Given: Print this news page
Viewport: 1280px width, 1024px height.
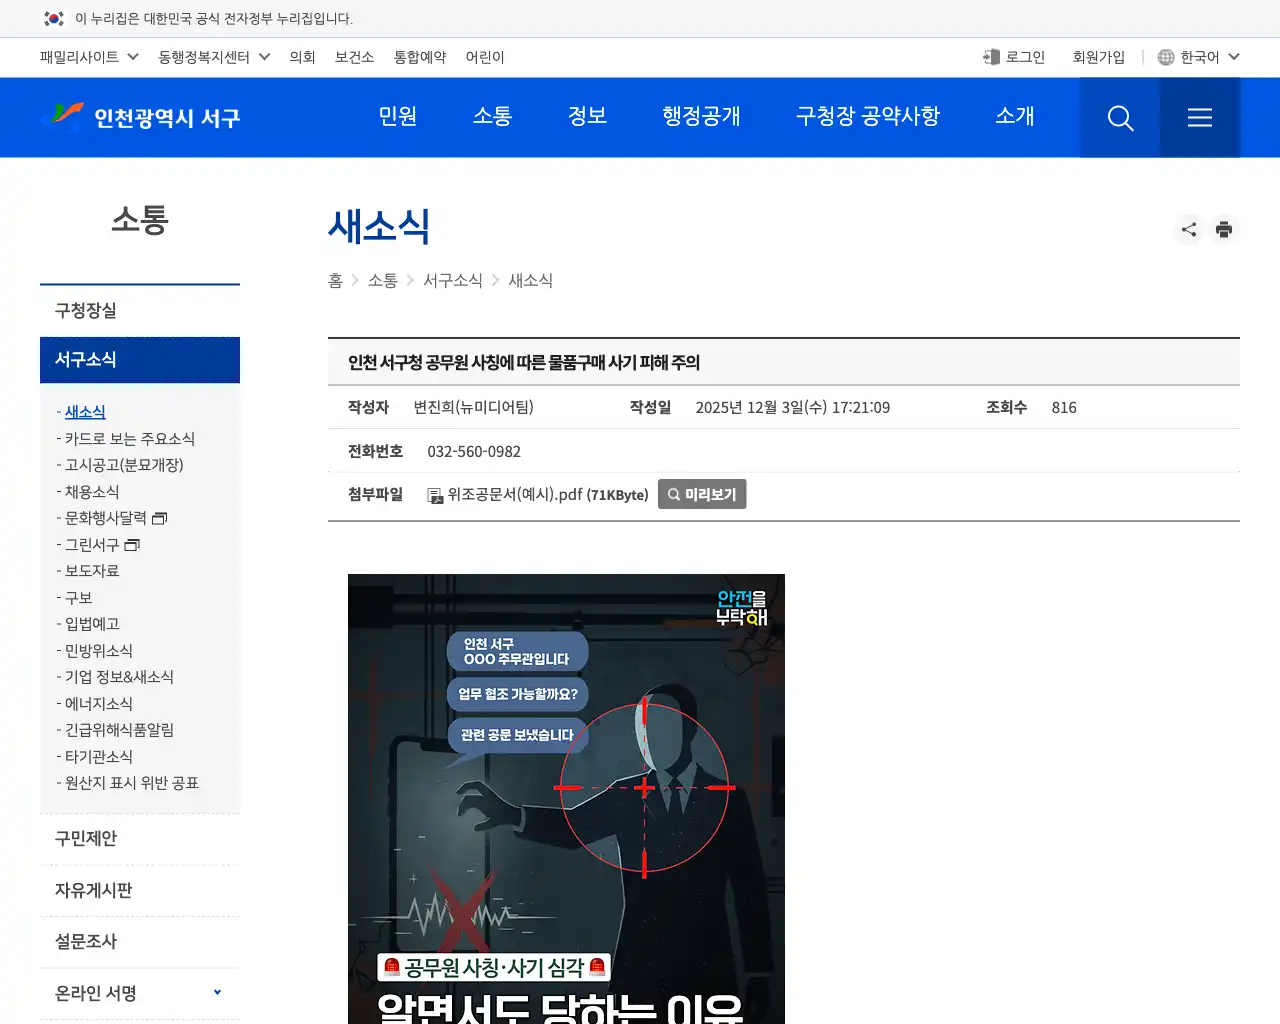Looking at the screenshot, I should pos(1224,229).
